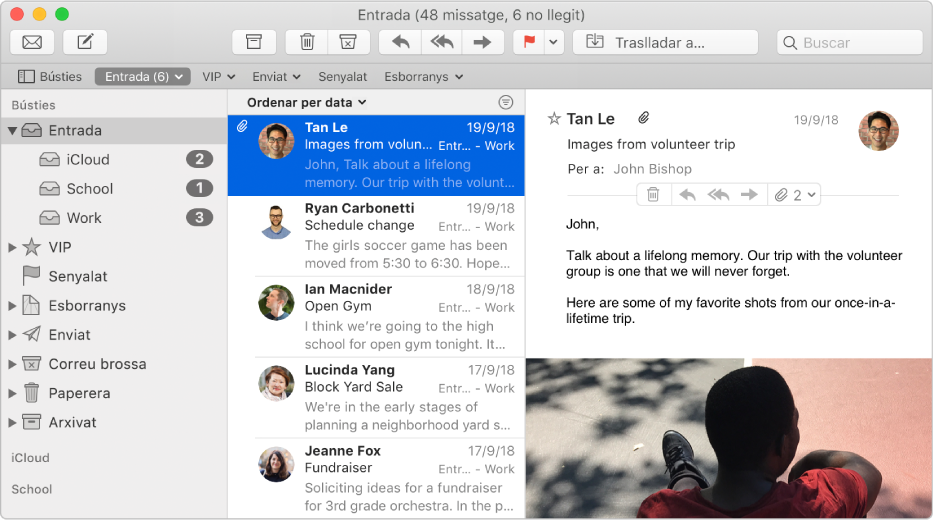Move message to junk mail
This screenshot has height=521, width=935.
[x=347, y=42]
